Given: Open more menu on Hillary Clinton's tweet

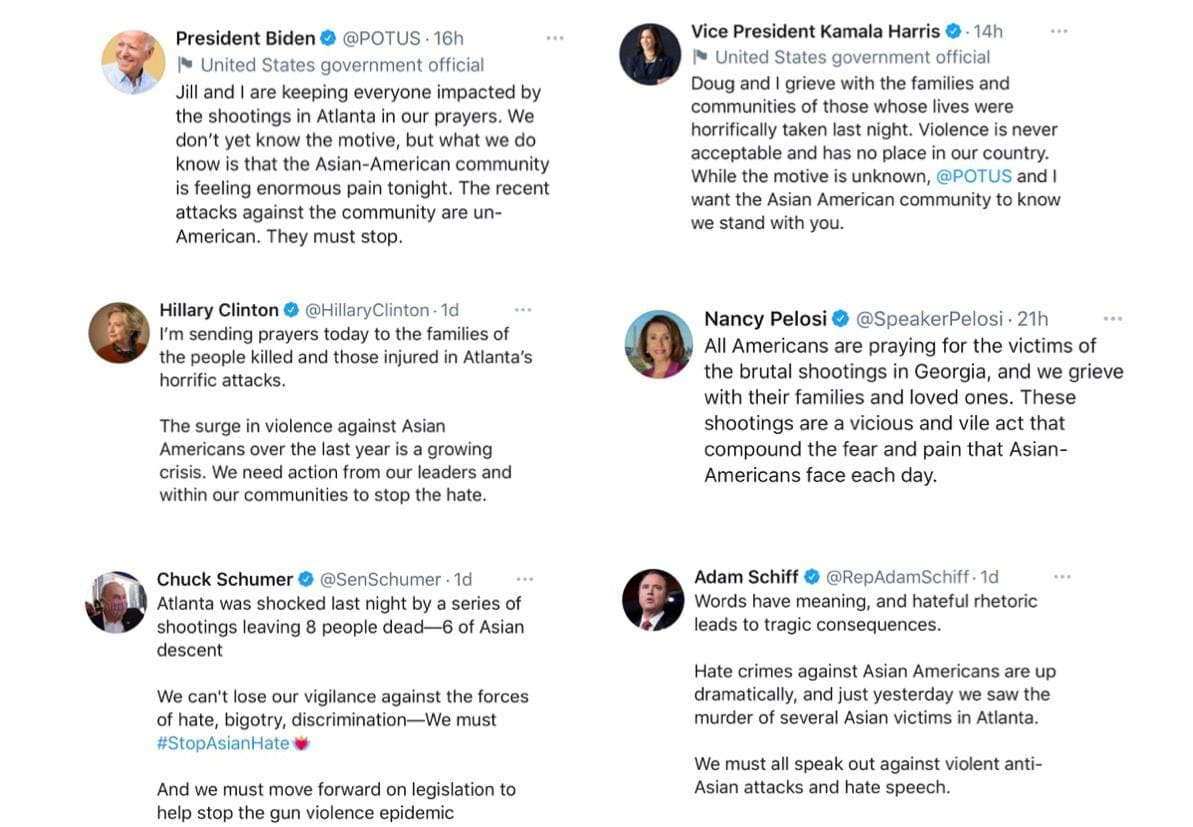Looking at the screenshot, I should [523, 310].
